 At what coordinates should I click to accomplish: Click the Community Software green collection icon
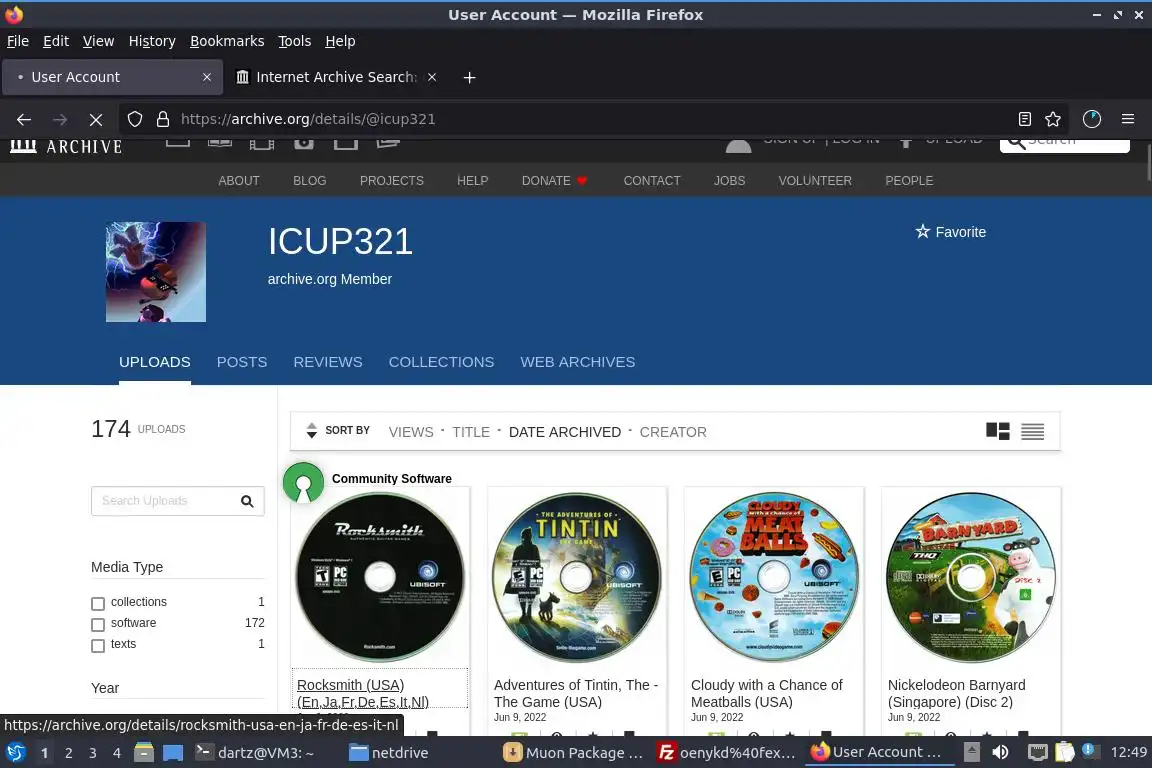tap(303, 483)
